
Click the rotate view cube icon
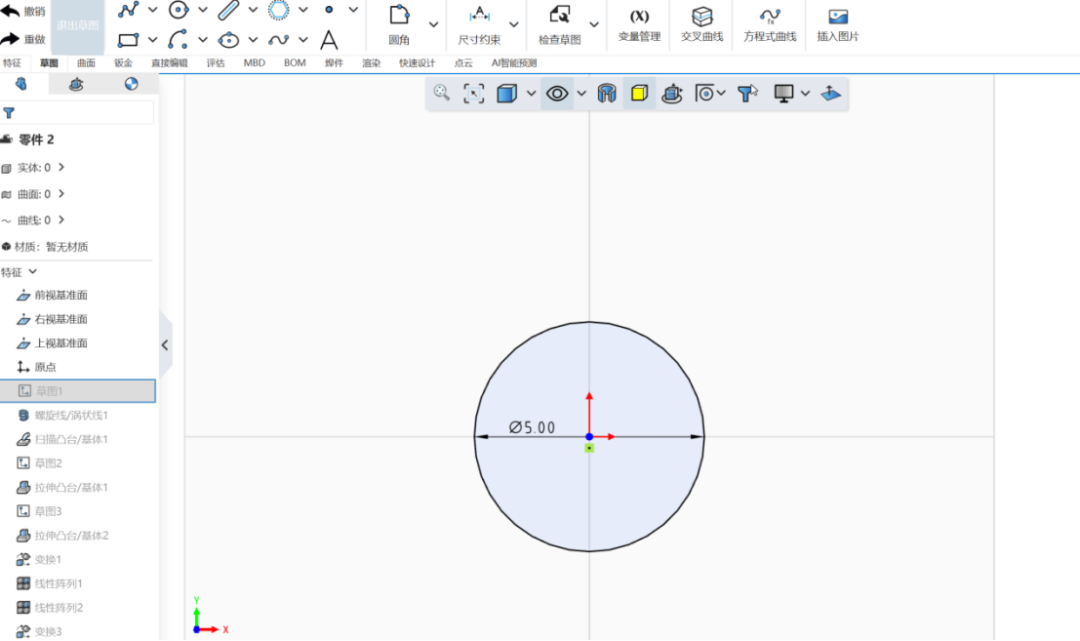pos(672,93)
